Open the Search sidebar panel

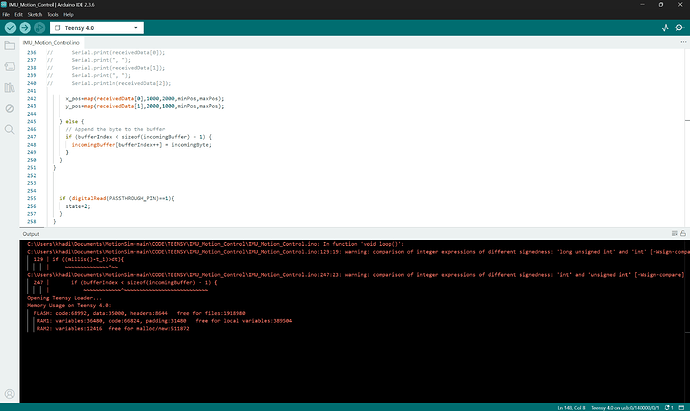pos(10,129)
